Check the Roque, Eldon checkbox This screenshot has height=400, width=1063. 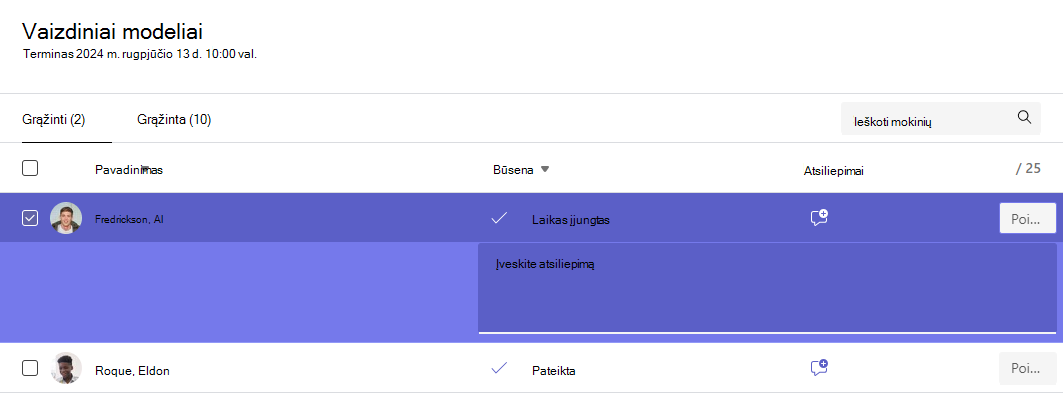click(x=30, y=368)
